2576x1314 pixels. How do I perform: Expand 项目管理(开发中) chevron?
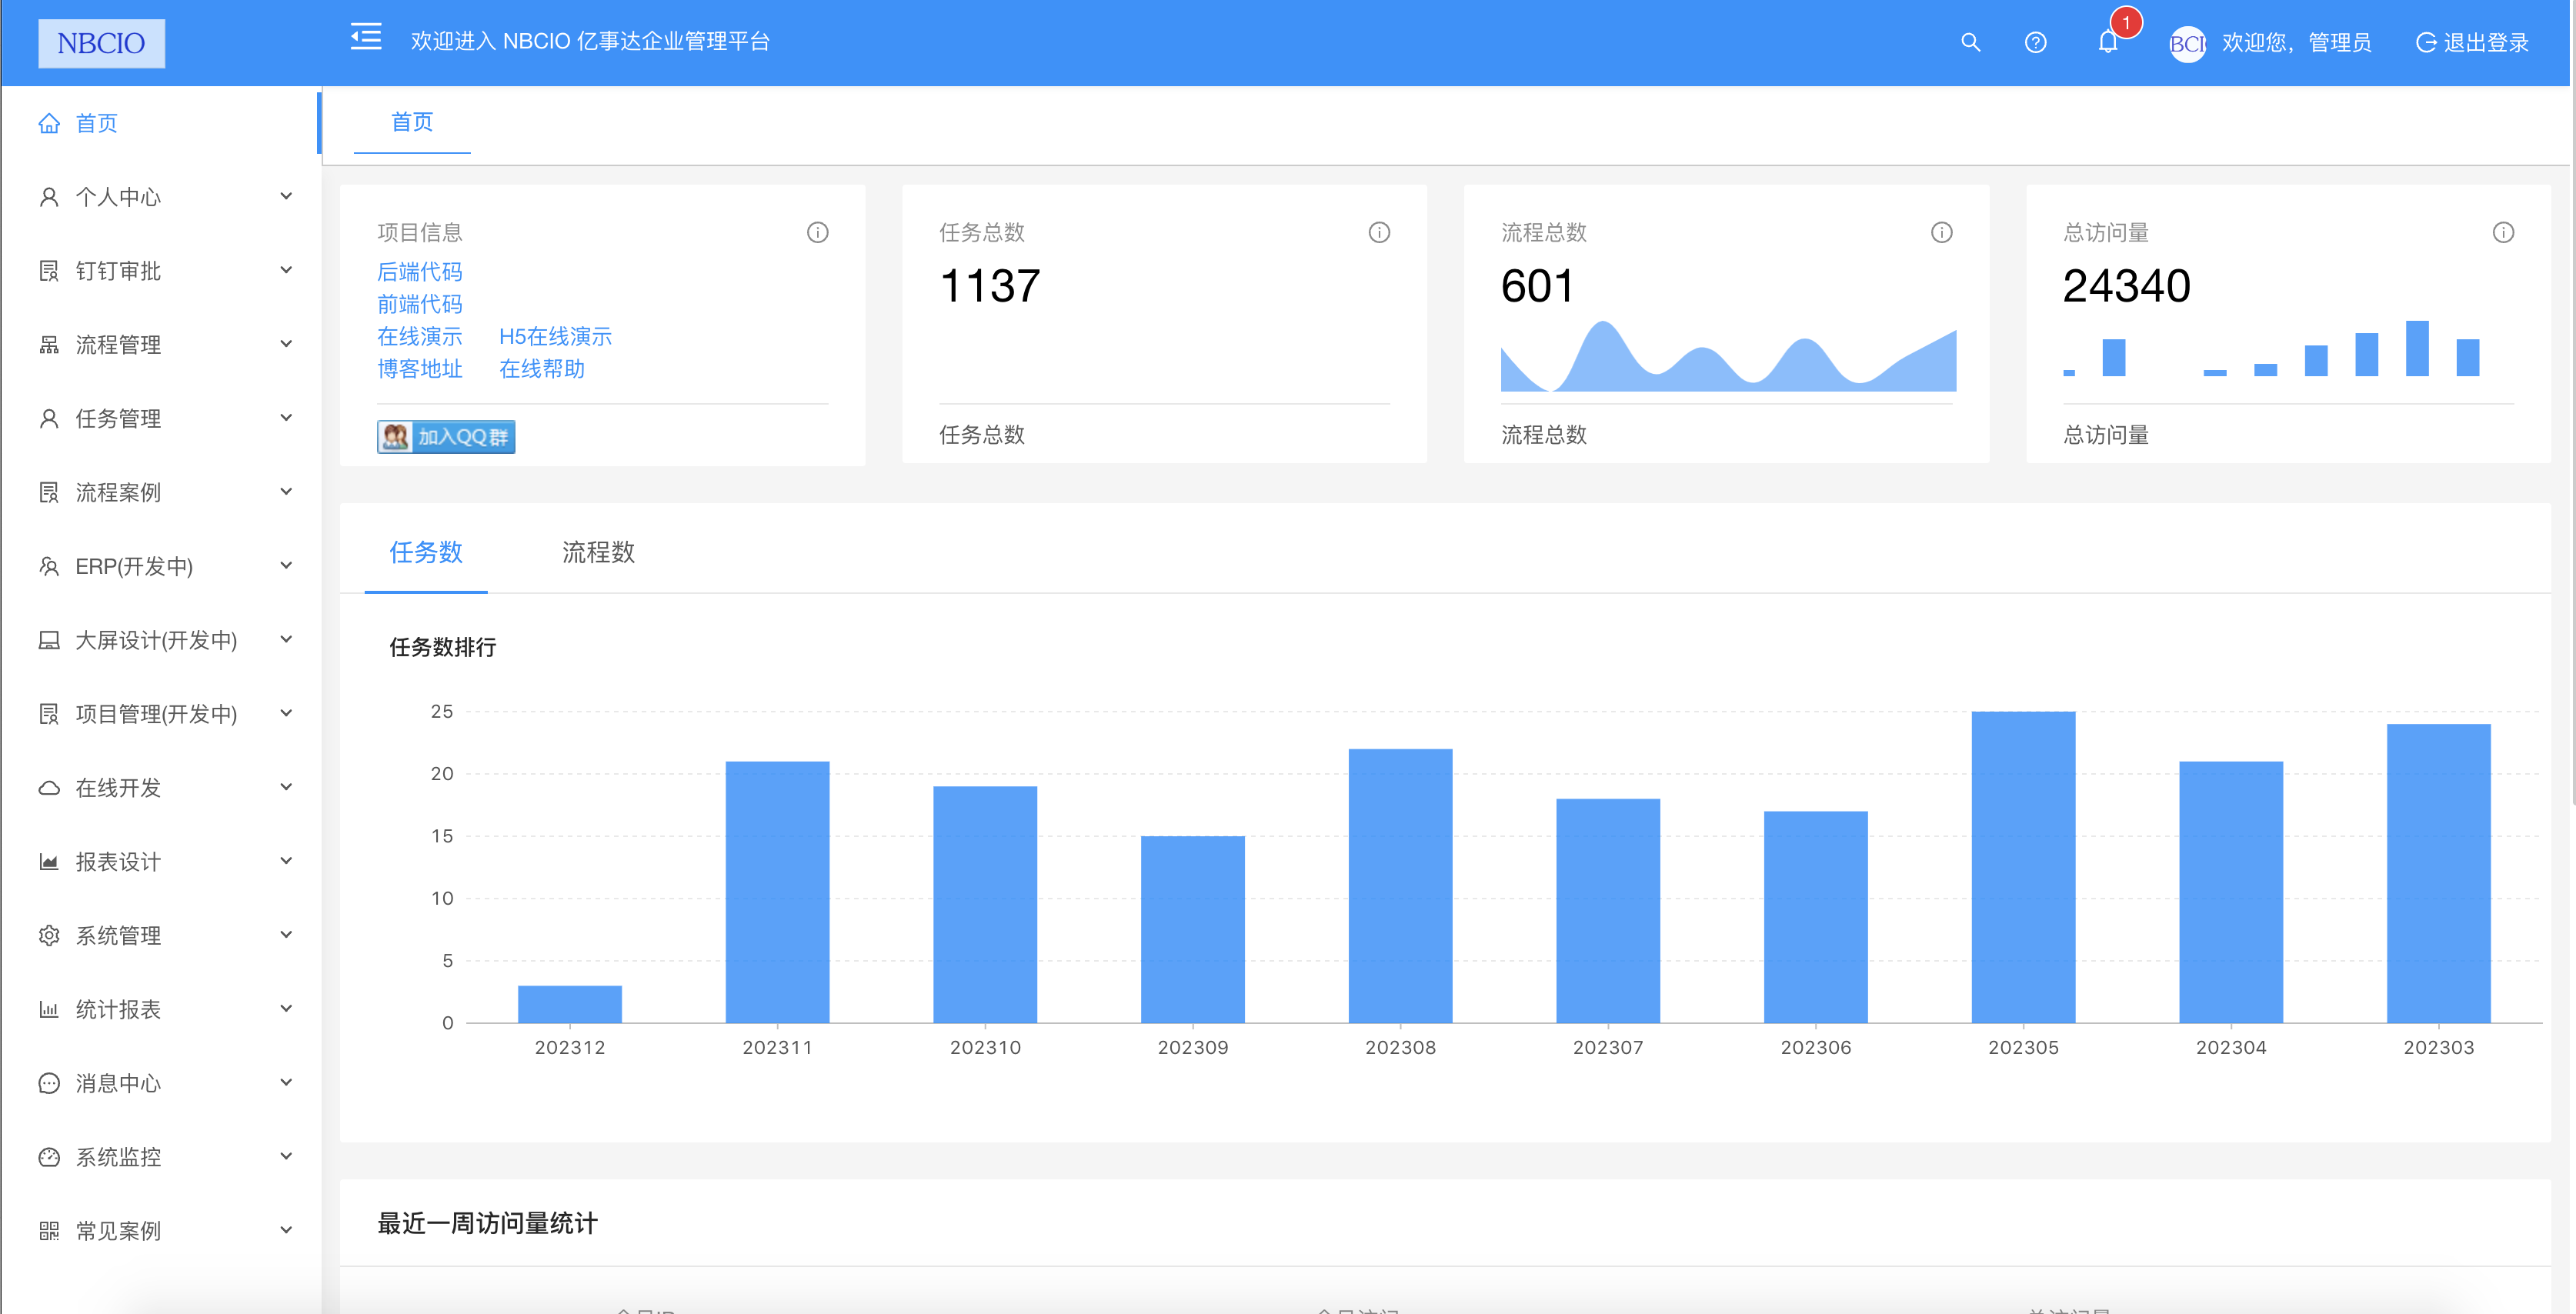[286, 713]
